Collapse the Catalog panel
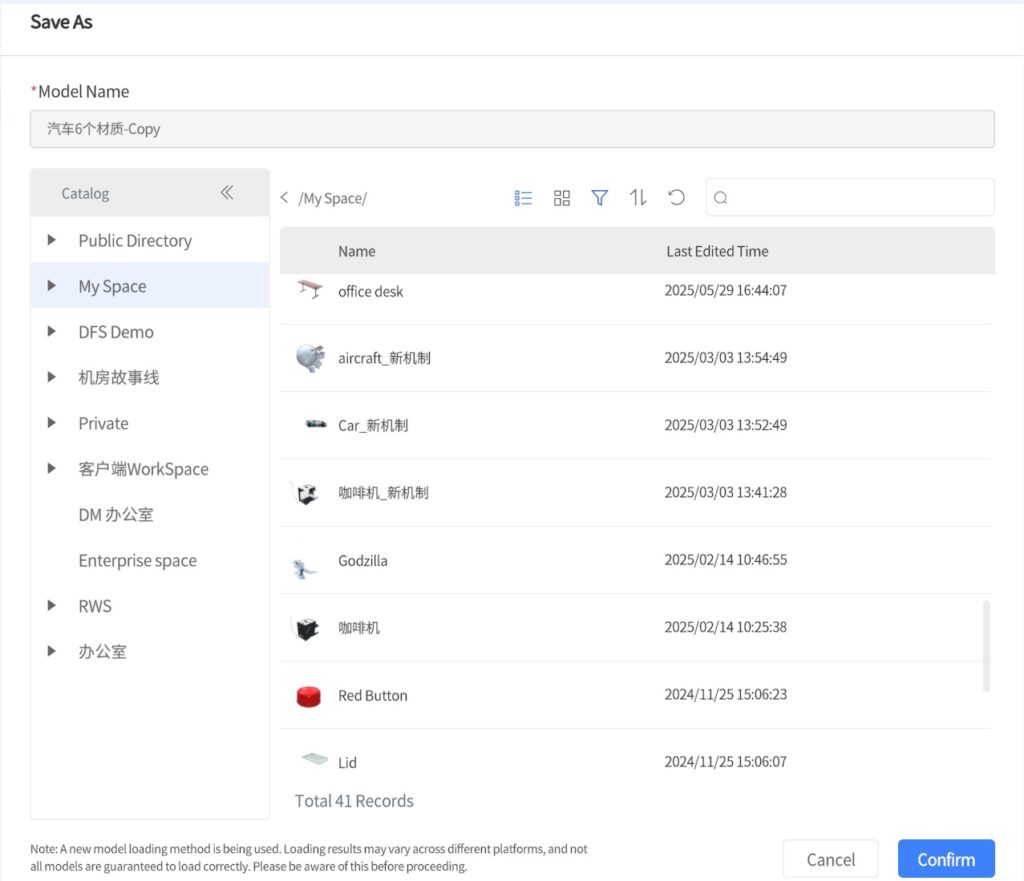The image size is (1024, 881). (x=228, y=192)
